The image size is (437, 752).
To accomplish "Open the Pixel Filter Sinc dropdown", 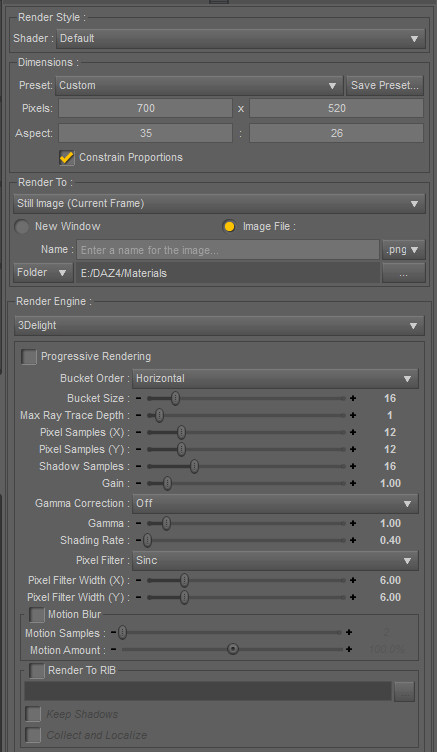I will pos(275,560).
